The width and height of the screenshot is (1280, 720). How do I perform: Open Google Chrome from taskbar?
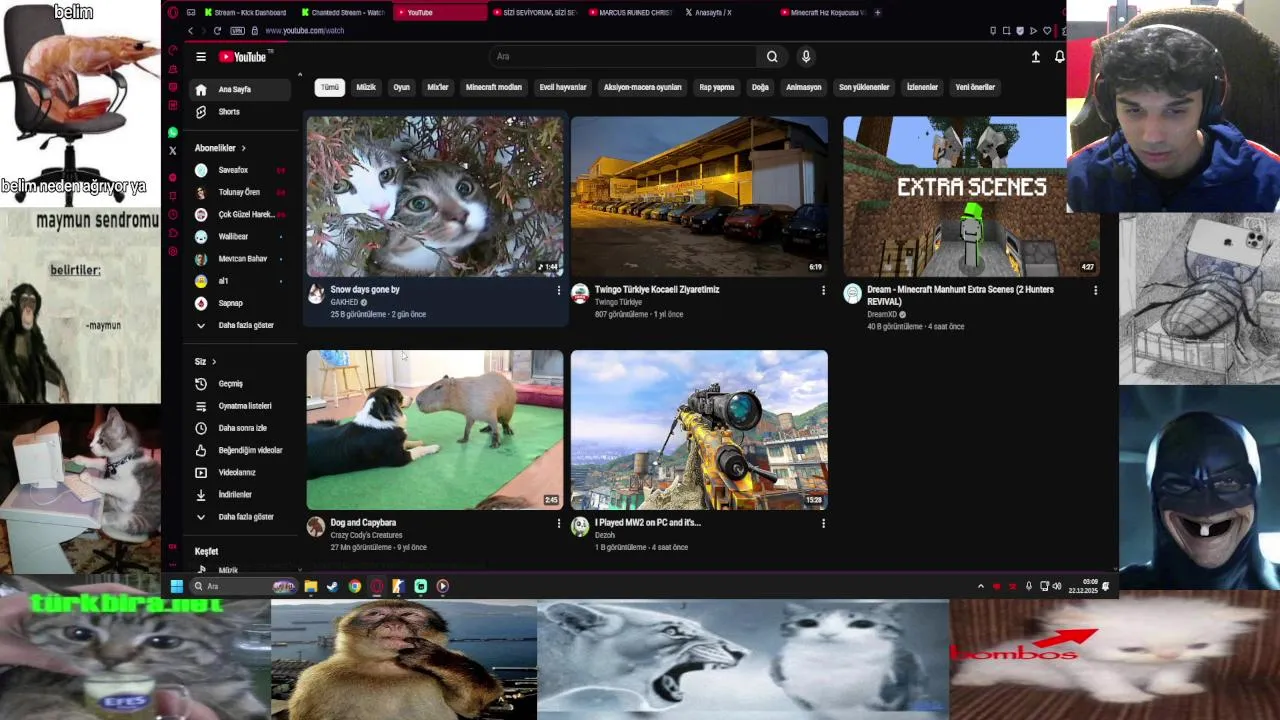[355, 586]
